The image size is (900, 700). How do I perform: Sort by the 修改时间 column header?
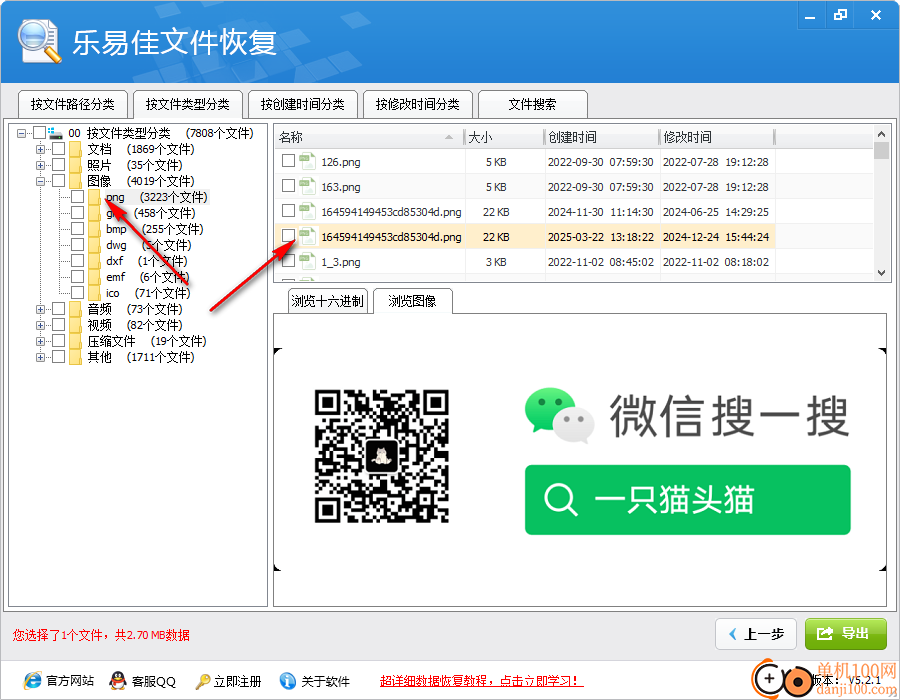tap(716, 137)
